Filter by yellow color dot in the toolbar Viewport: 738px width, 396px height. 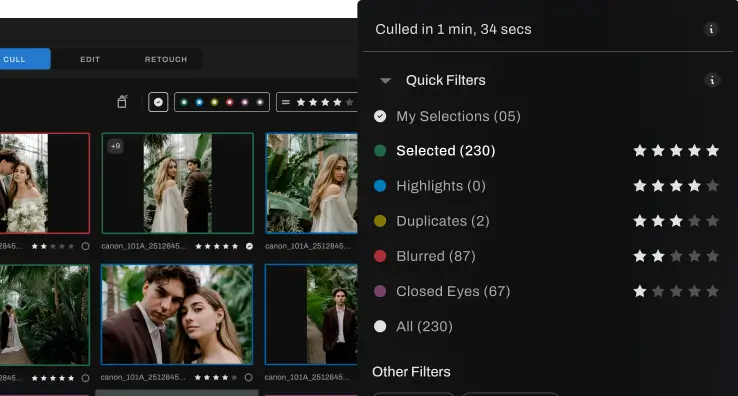coord(214,102)
